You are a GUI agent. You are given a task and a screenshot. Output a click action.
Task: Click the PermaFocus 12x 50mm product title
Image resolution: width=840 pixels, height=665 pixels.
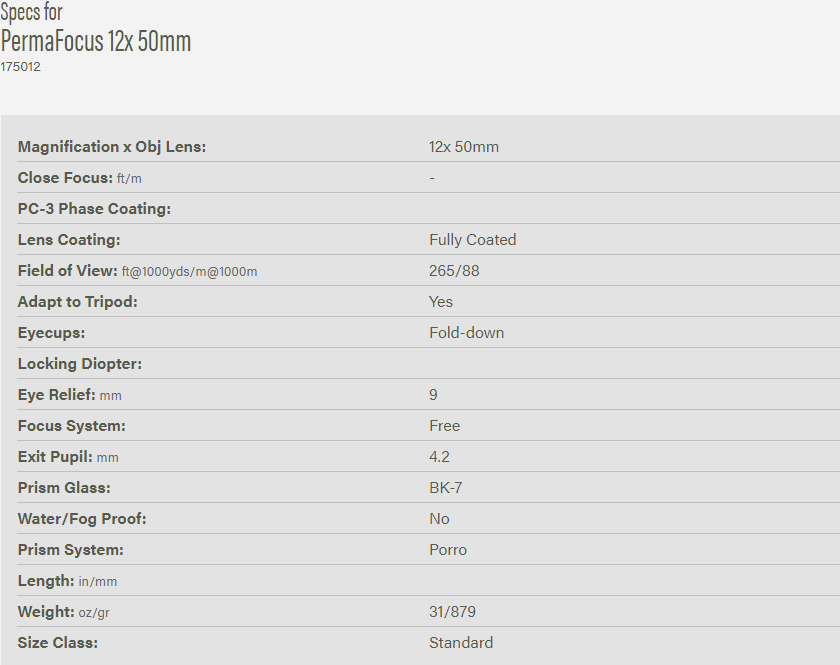coord(96,41)
